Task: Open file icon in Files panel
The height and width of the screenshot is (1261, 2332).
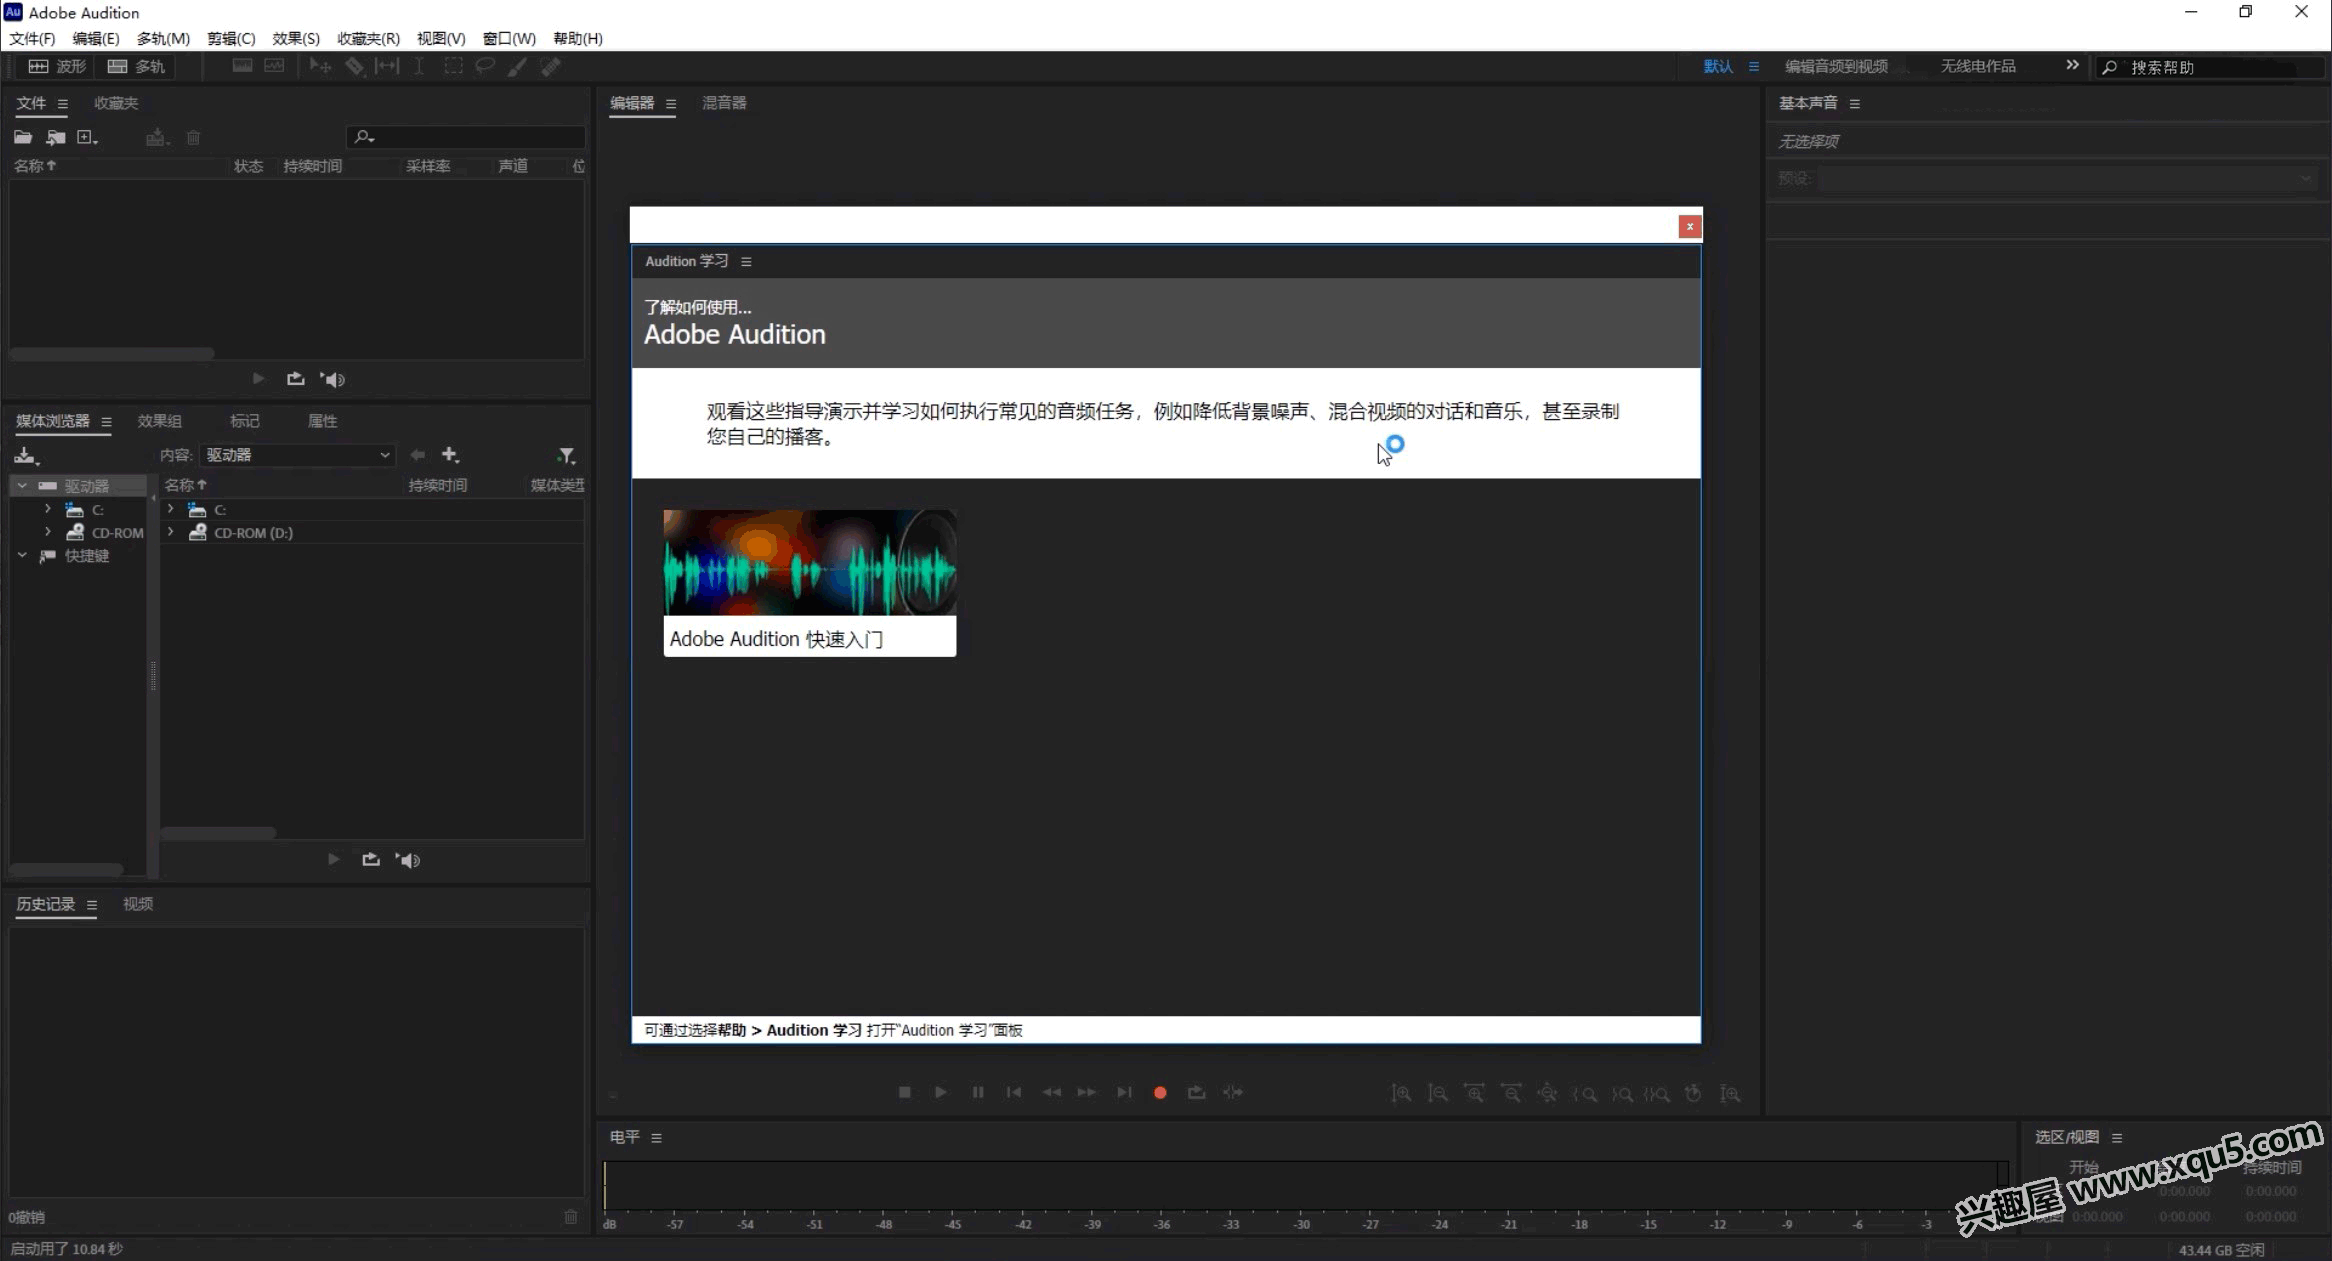Action: pos(23,137)
